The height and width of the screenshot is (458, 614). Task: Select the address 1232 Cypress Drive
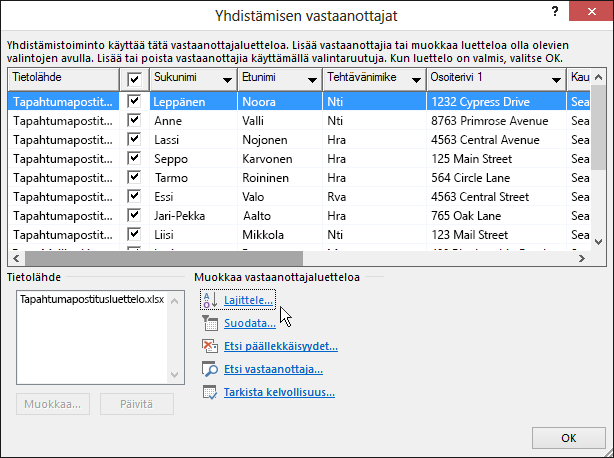[497, 102]
